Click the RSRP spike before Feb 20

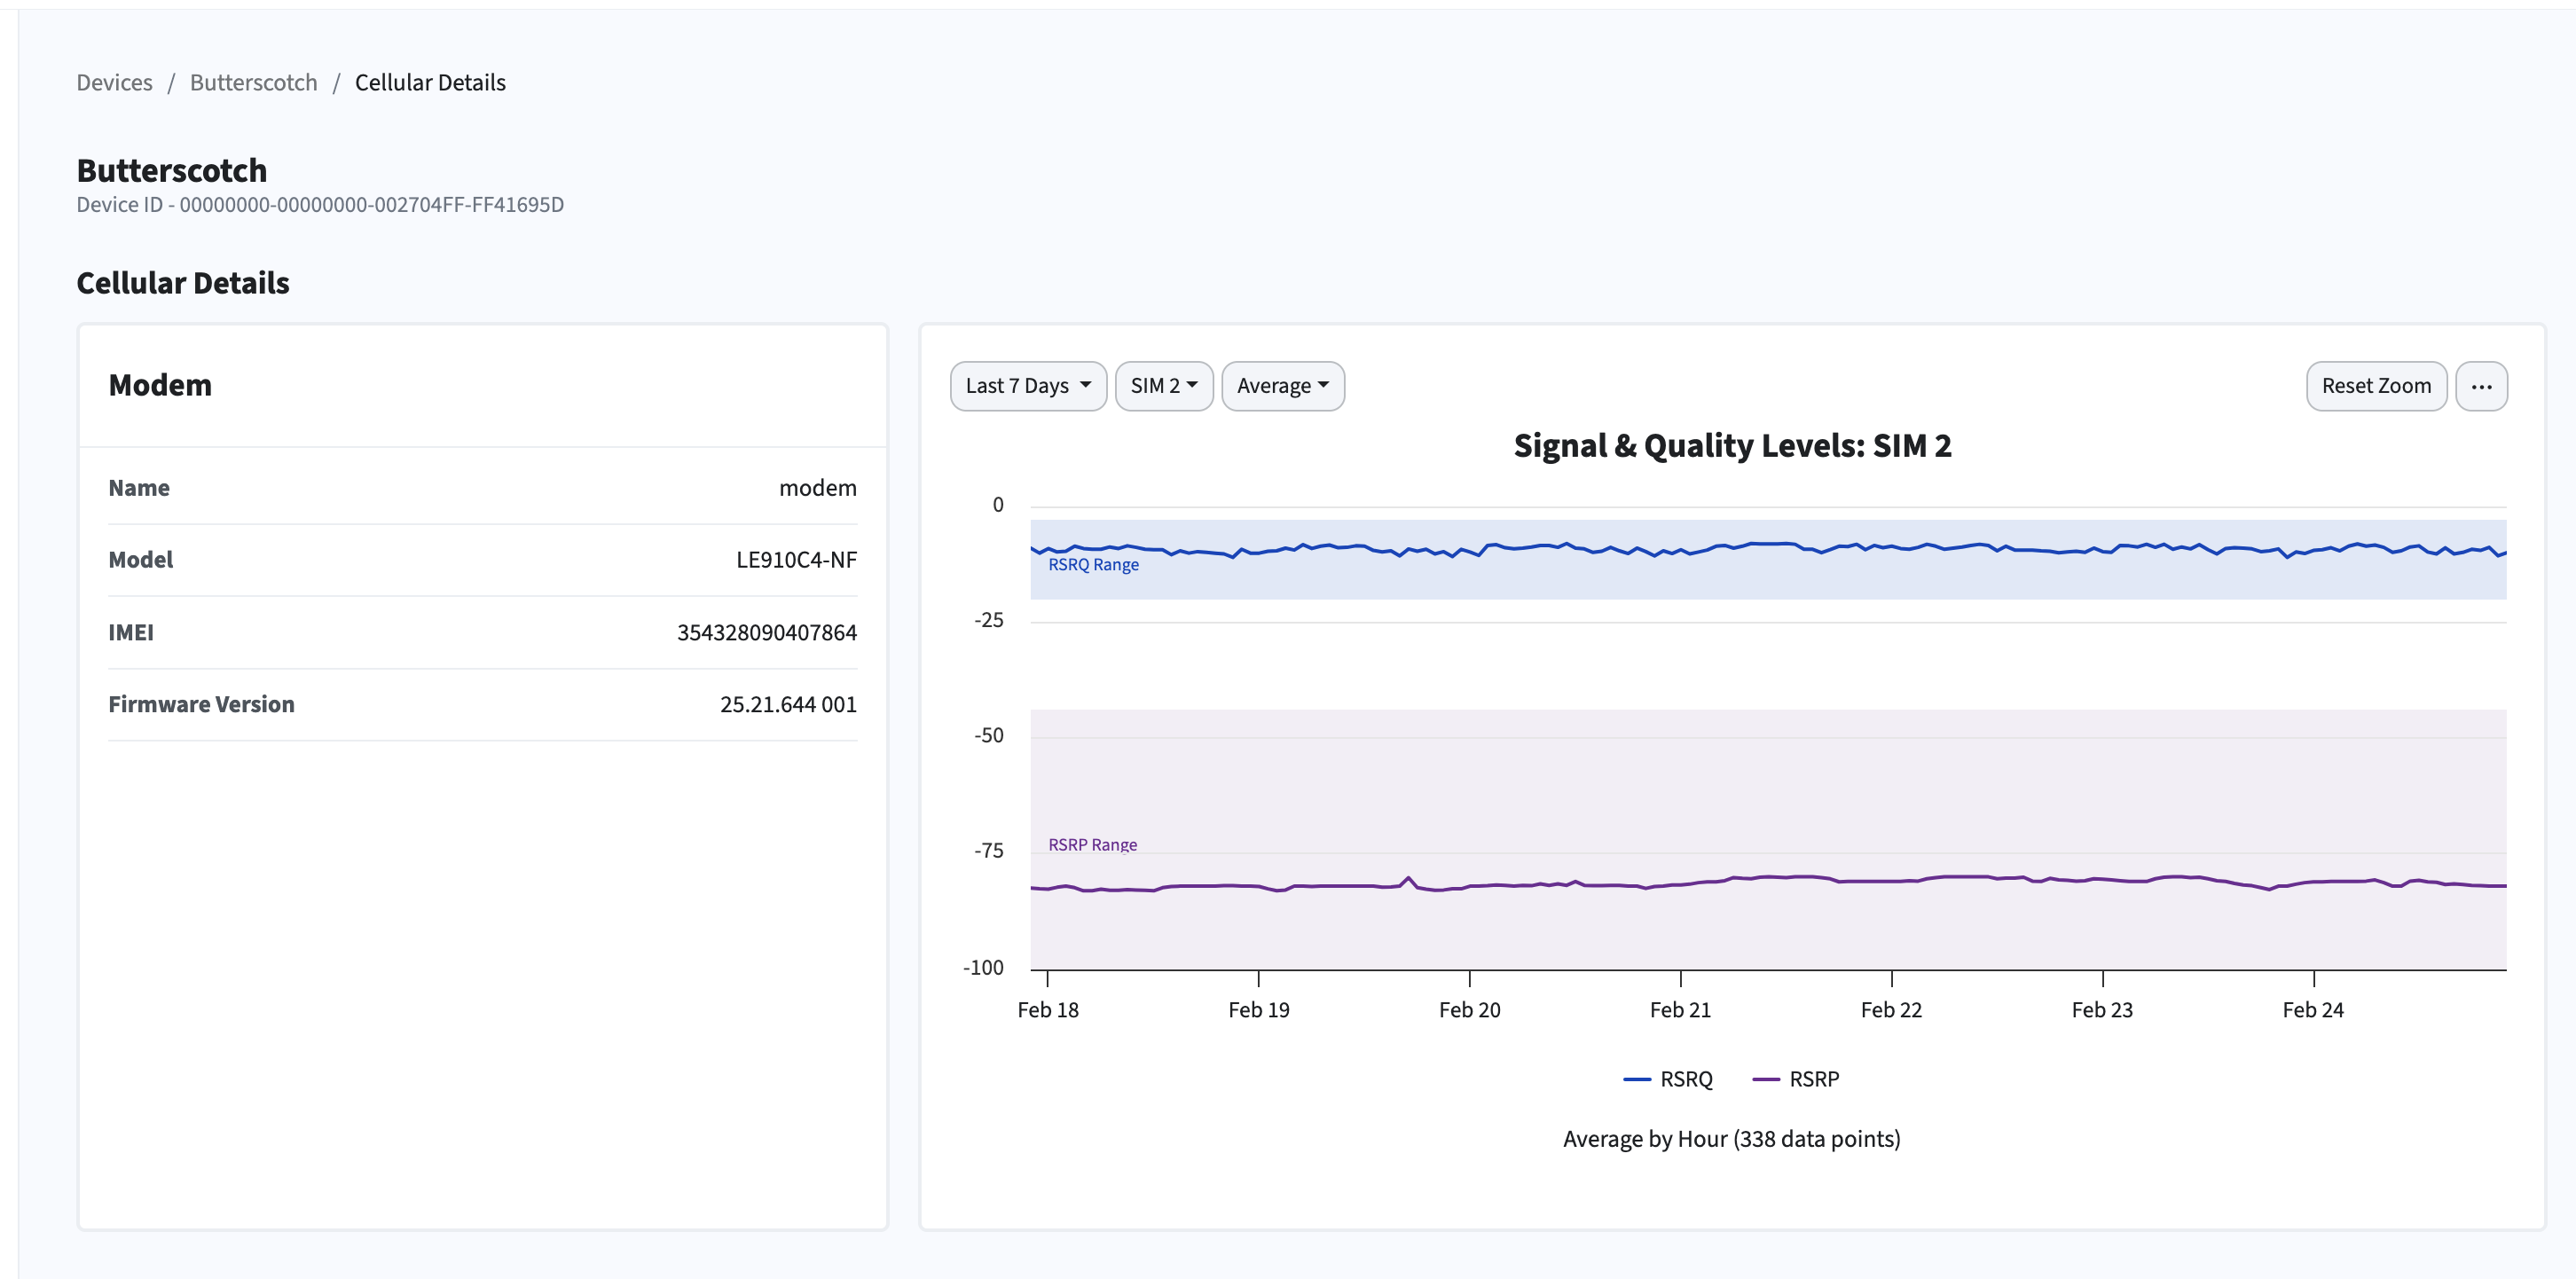coord(1409,879)
